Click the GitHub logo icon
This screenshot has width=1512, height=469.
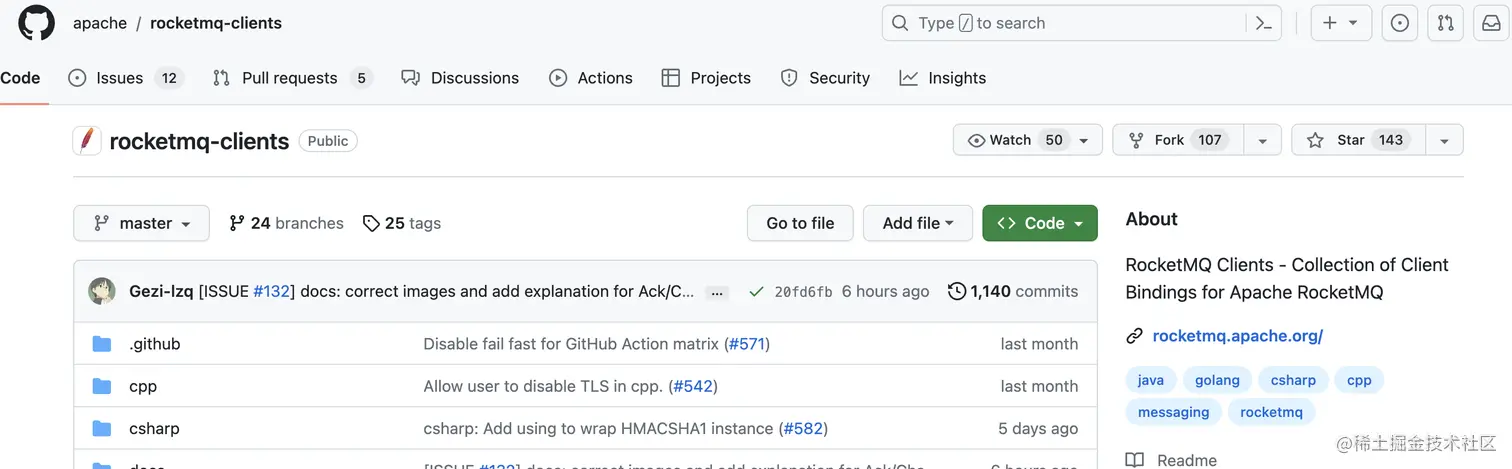[37, 23]
